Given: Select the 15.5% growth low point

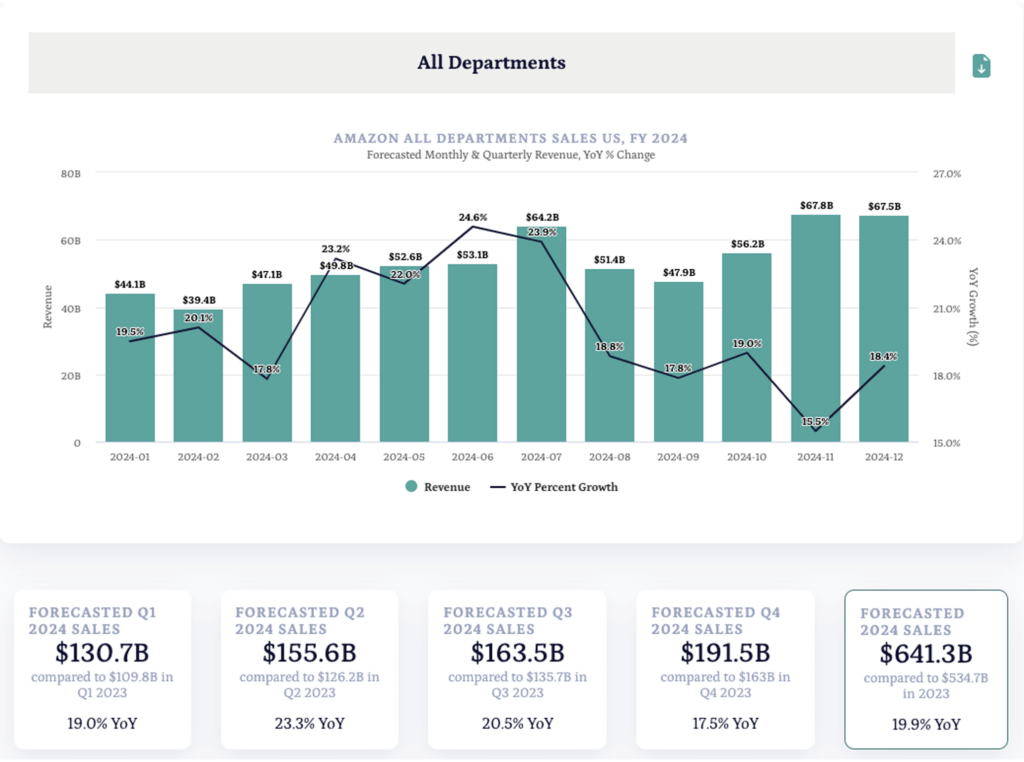Looking at the screenshot, I should click(815, 430).
